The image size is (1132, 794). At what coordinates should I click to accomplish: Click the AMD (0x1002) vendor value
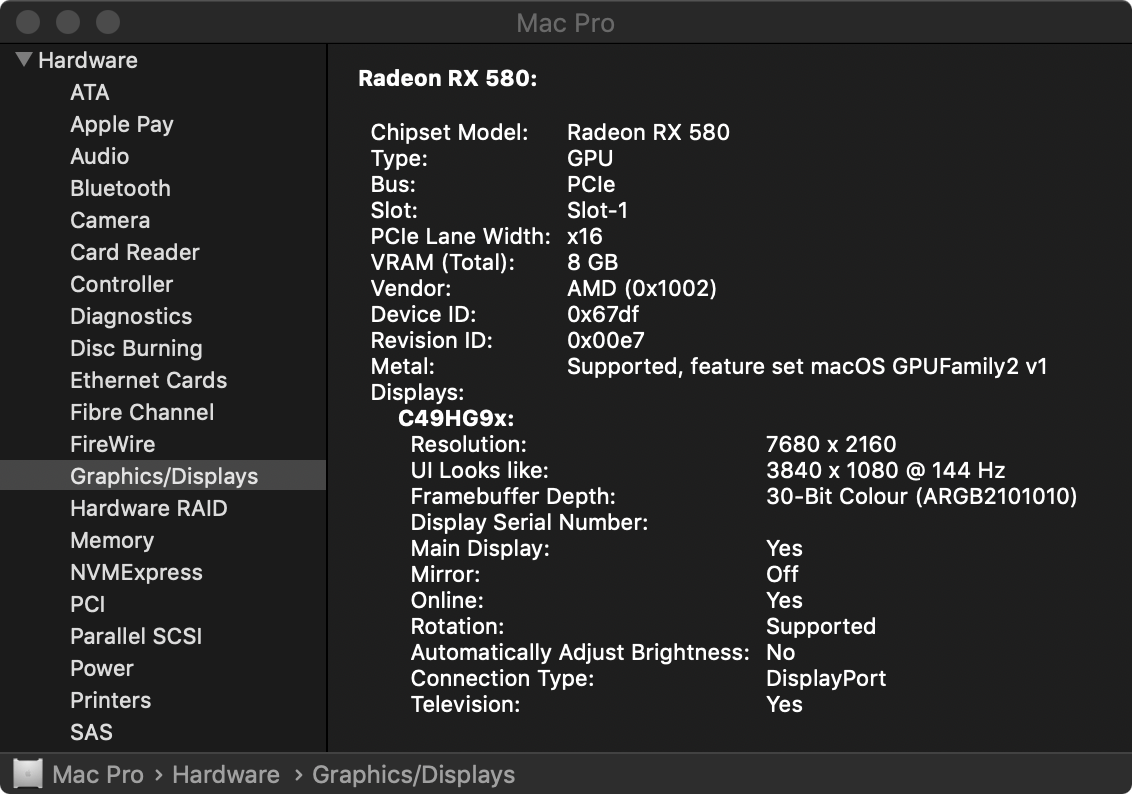pos(642,288)
